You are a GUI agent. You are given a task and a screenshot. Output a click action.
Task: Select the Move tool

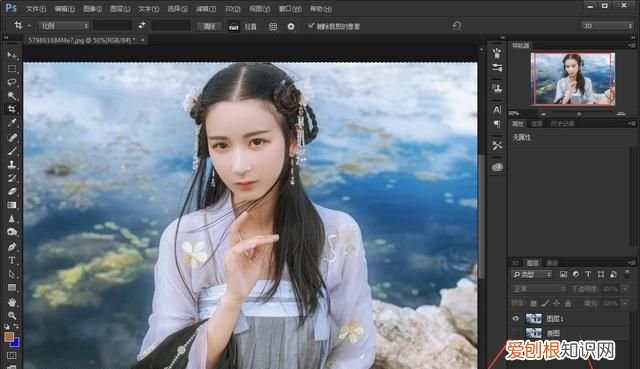click(12, 55)
